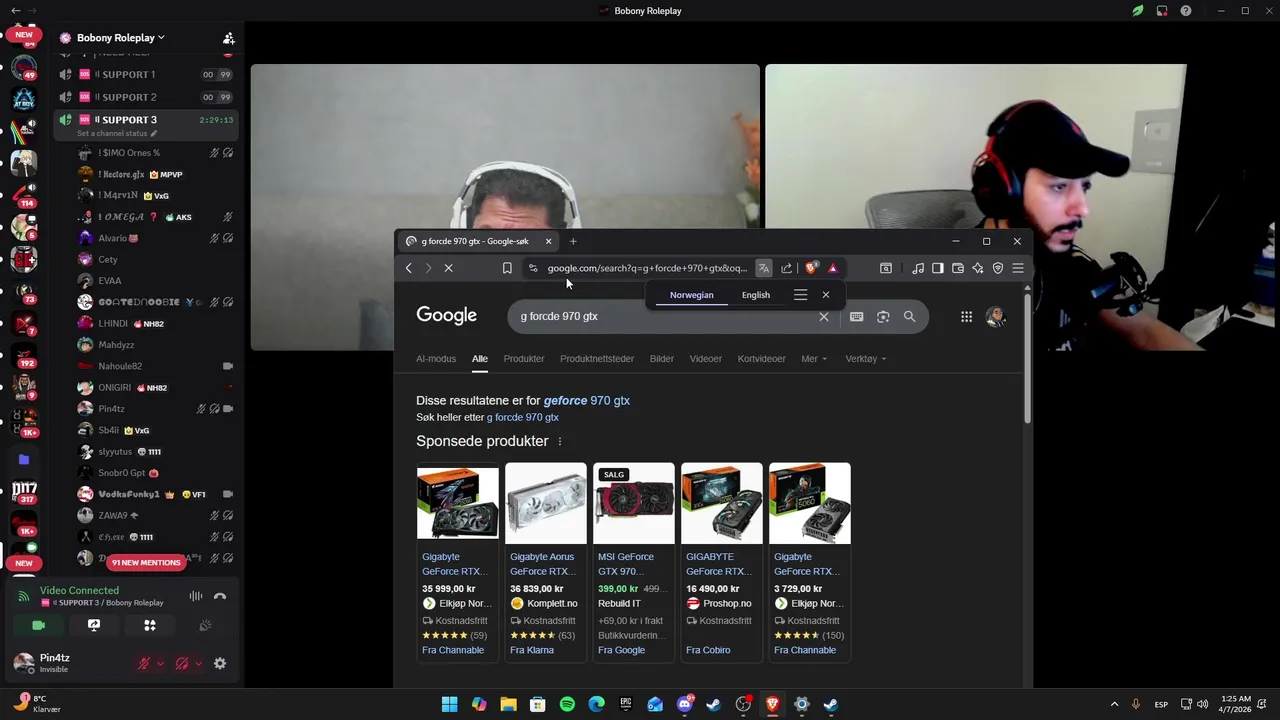Open translate popup options menu

[x=800, y=295]
